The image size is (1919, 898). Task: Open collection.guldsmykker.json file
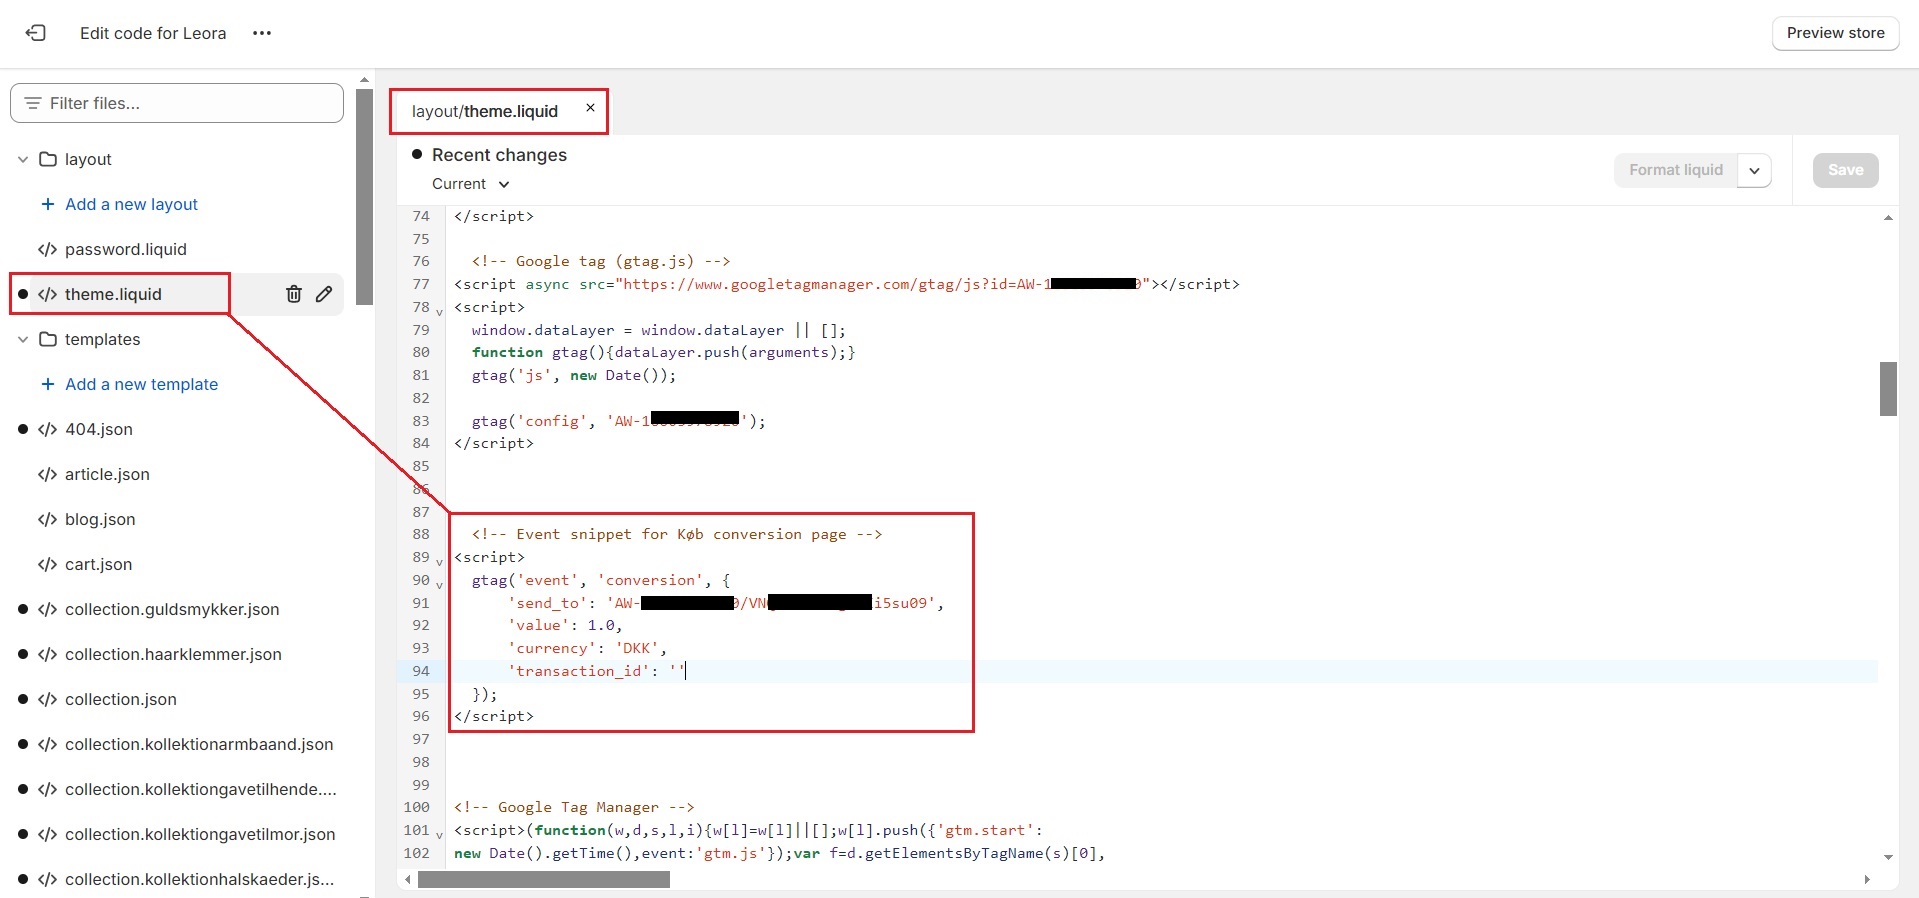click(172, 609)
